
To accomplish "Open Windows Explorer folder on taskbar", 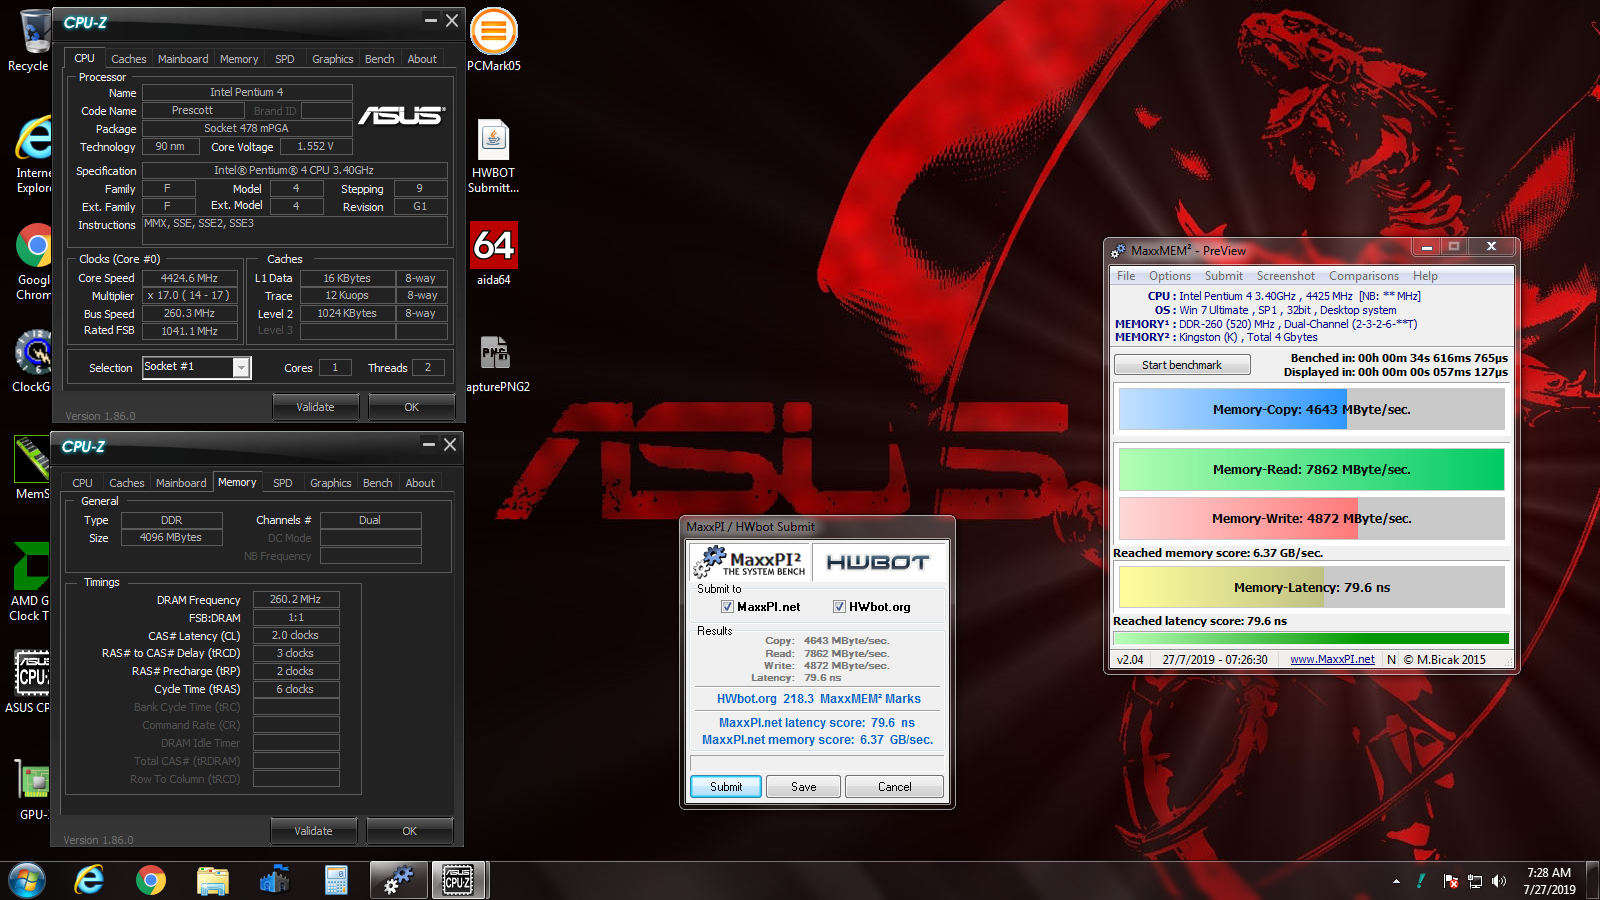I will point(212,880).
